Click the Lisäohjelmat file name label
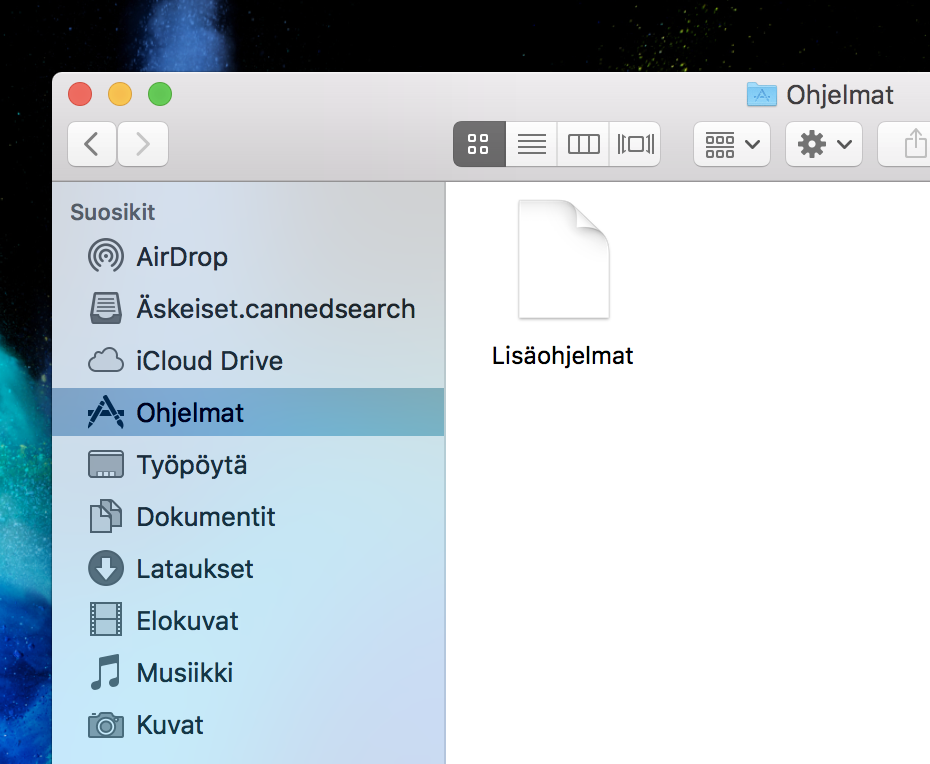 (562, 356)
